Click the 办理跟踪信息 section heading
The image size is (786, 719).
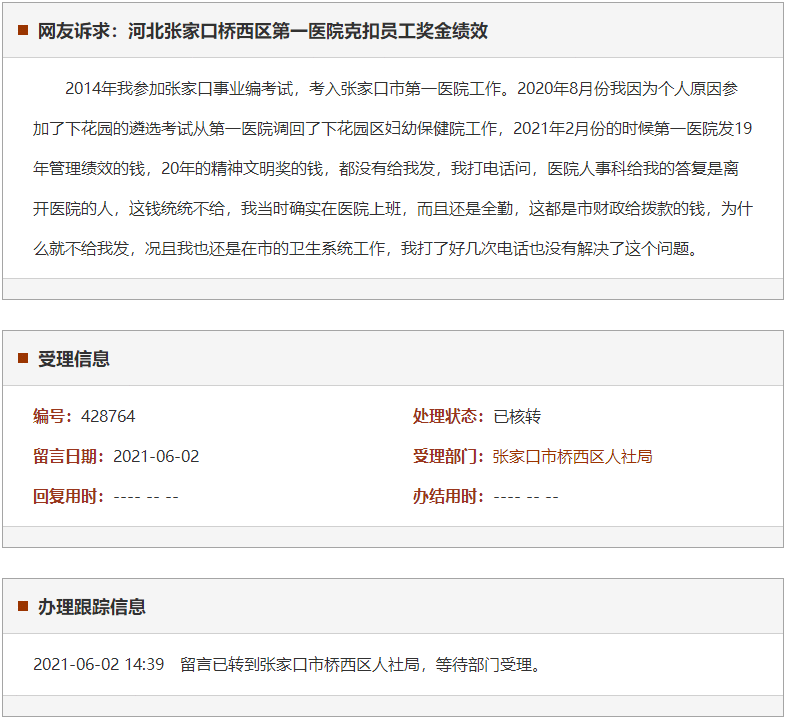pyautogui.click(x=92, y=607)
